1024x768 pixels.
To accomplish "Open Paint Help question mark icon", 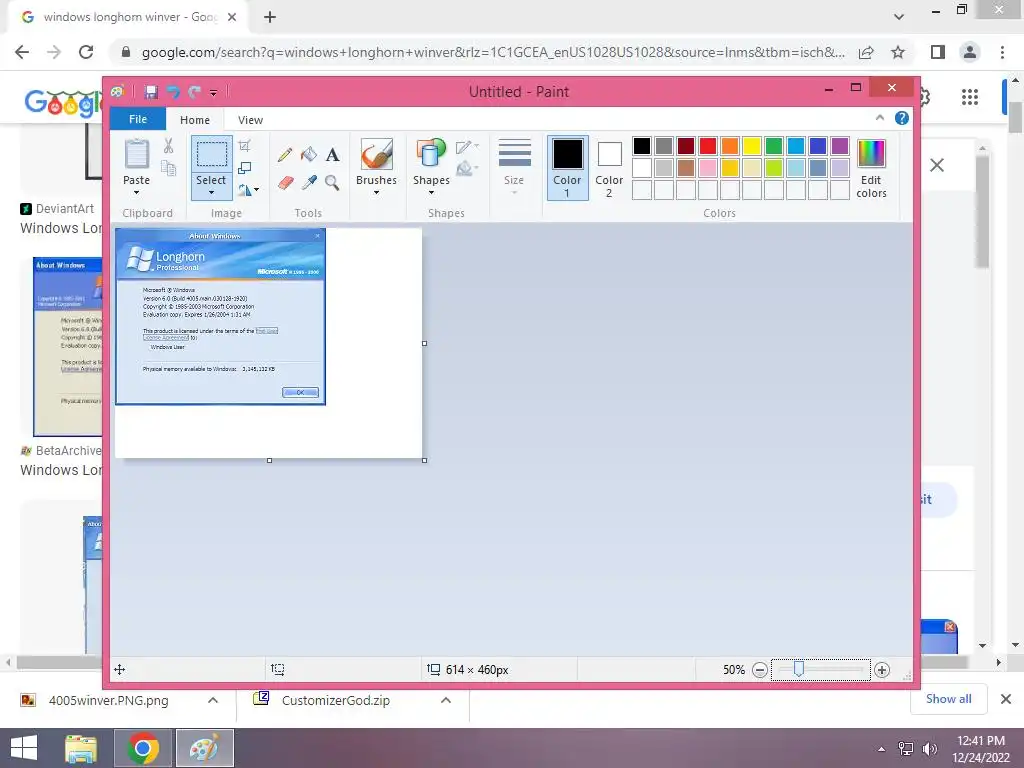I will click(902, 118).
